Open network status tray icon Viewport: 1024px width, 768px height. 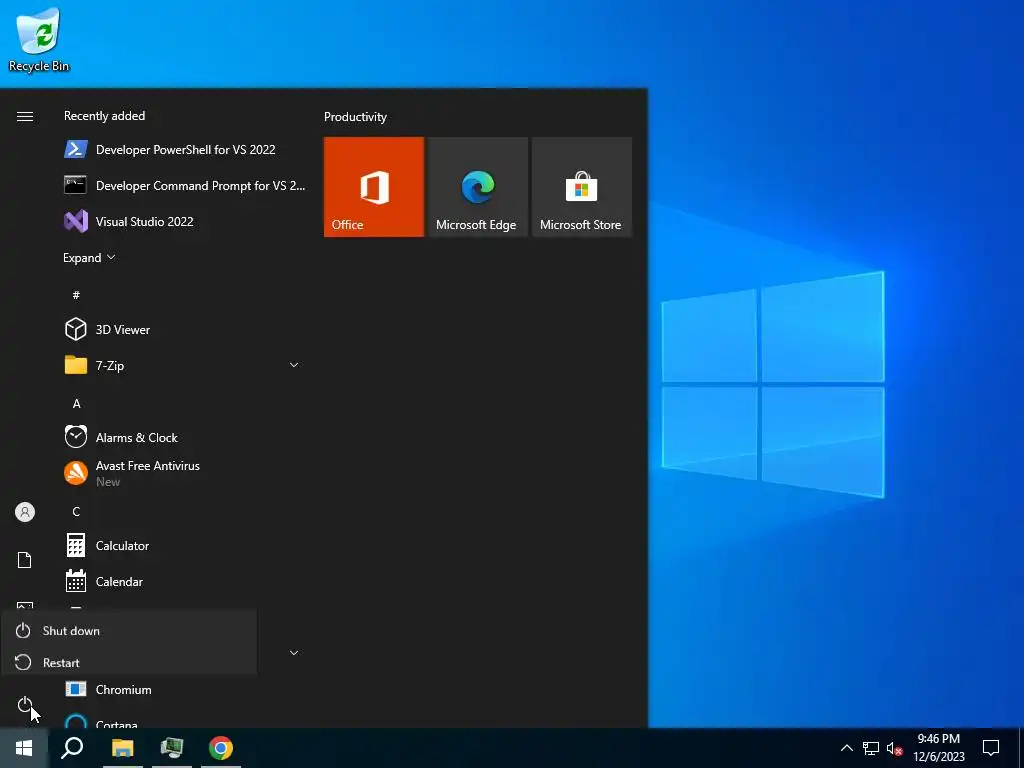pos(871,748)
